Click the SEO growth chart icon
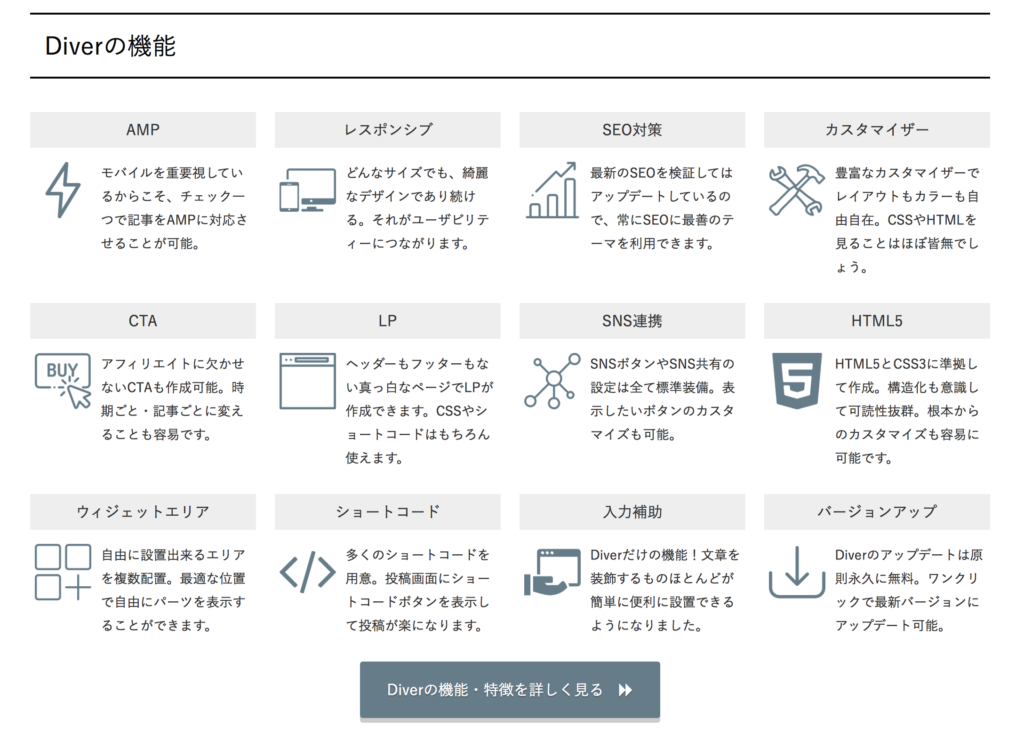This screenshot has height=750, width=1024. (552, 189)
